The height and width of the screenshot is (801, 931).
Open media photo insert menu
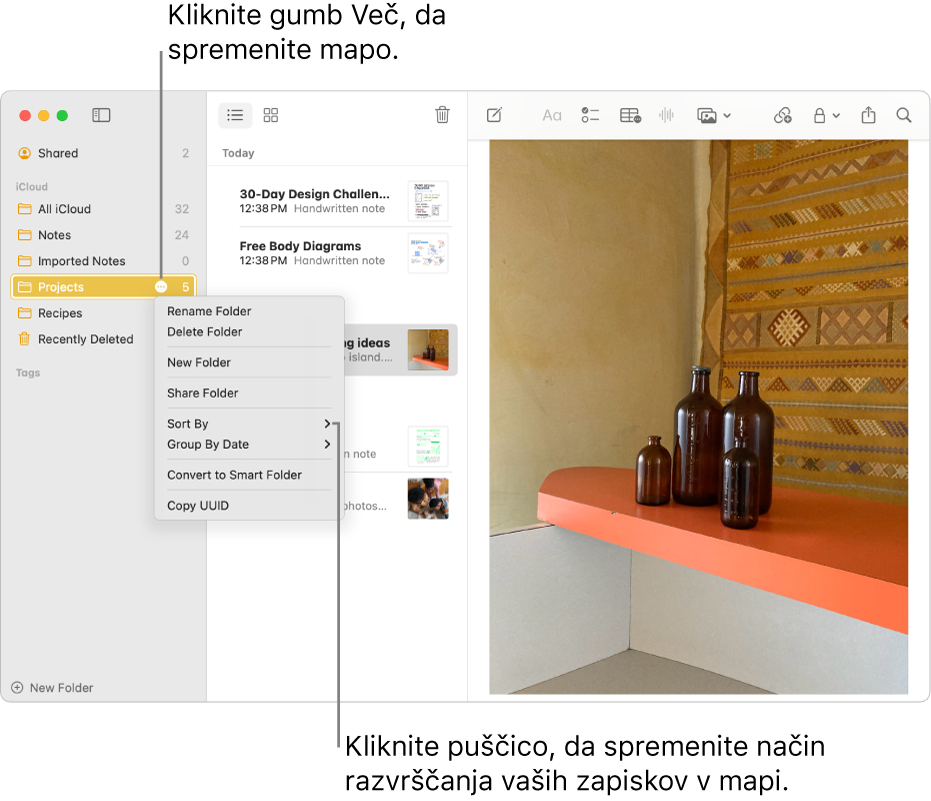(713, 115)
